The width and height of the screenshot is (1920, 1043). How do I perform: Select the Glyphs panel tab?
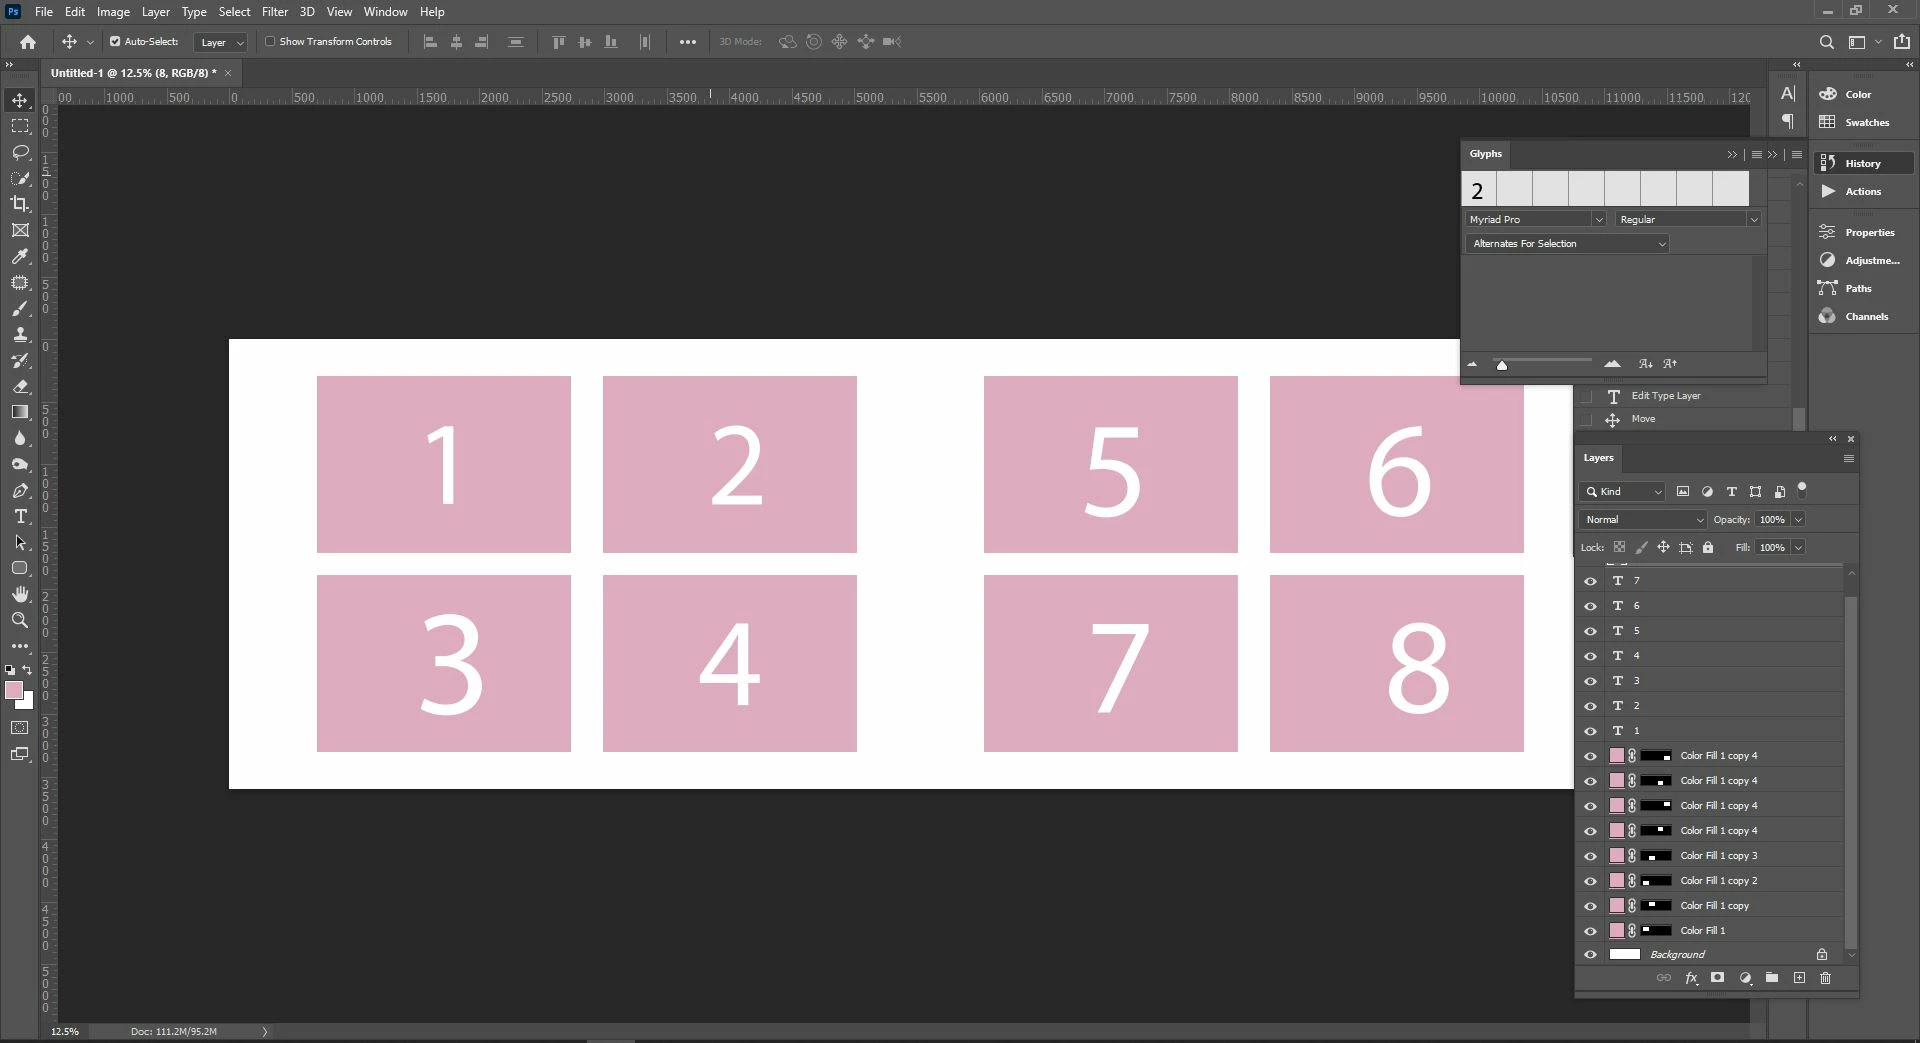1485,154
